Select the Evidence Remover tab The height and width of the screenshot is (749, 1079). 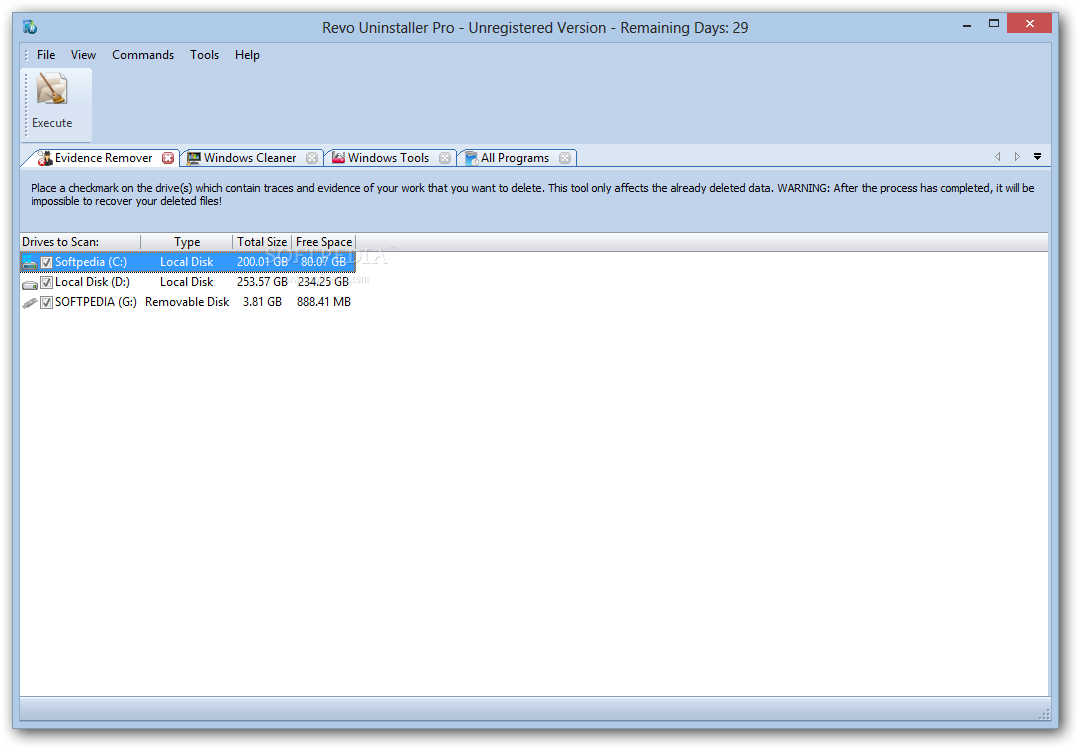[x=103, y=158]
